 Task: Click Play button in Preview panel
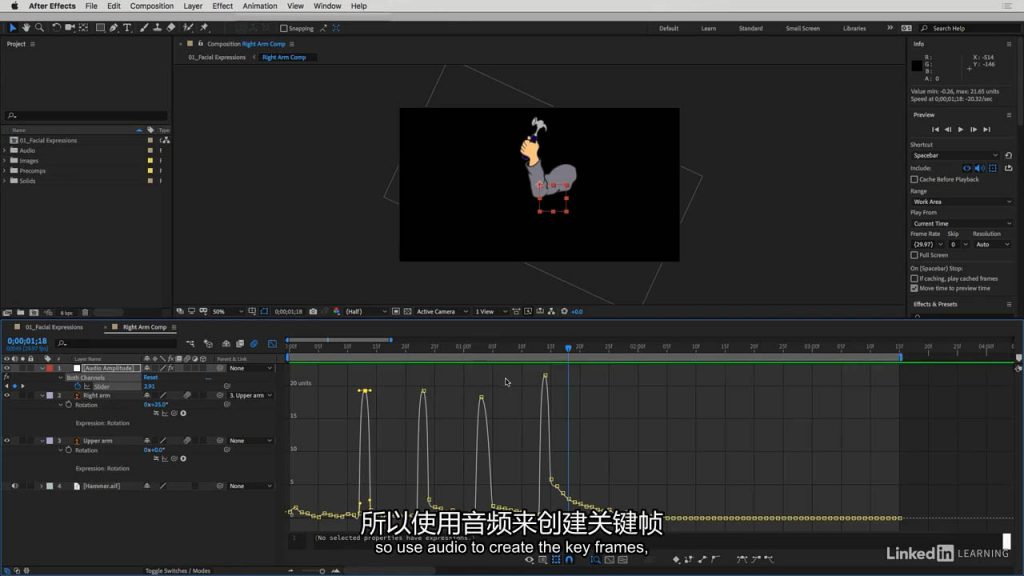961,129
